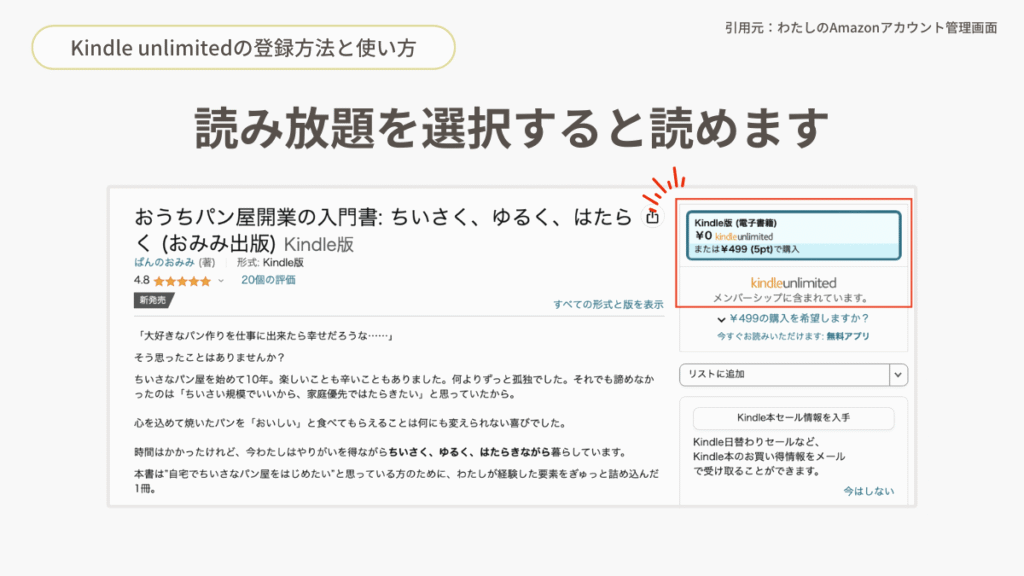Click the five-star rating display
The height and width of the screenshot is (576, 1024).
pyautogui.click(x=182, y=281)
